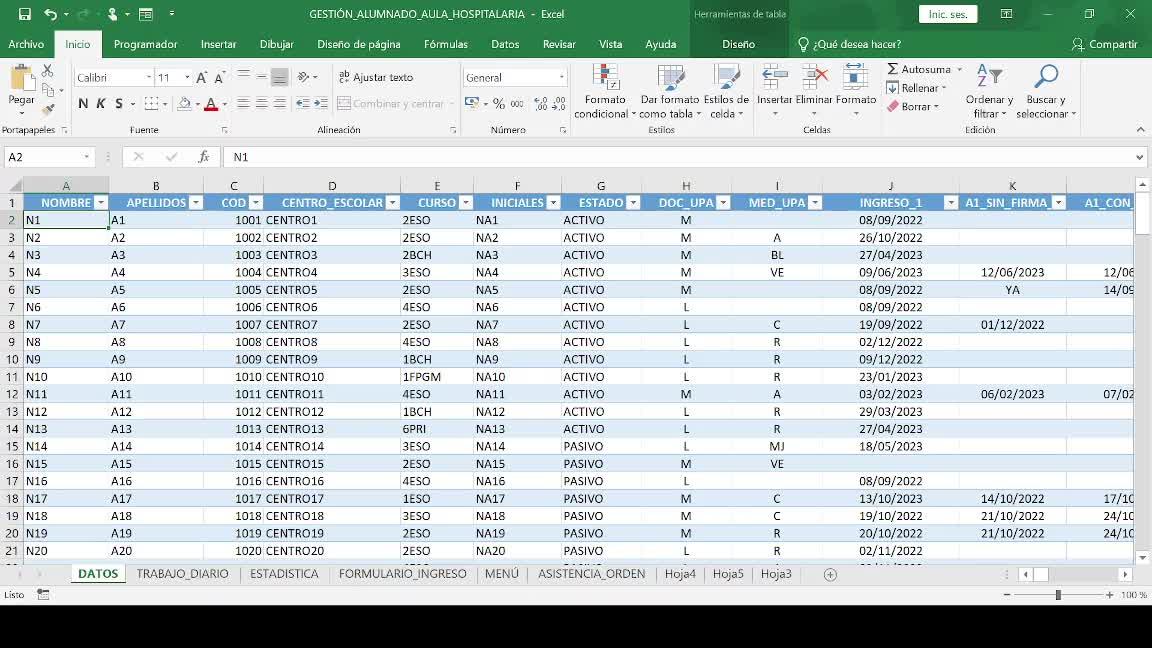This screenshot has width=1152, height=648.
Task: Switch to the ESTADISTICA sheet tab
Action: coord(284,574)
